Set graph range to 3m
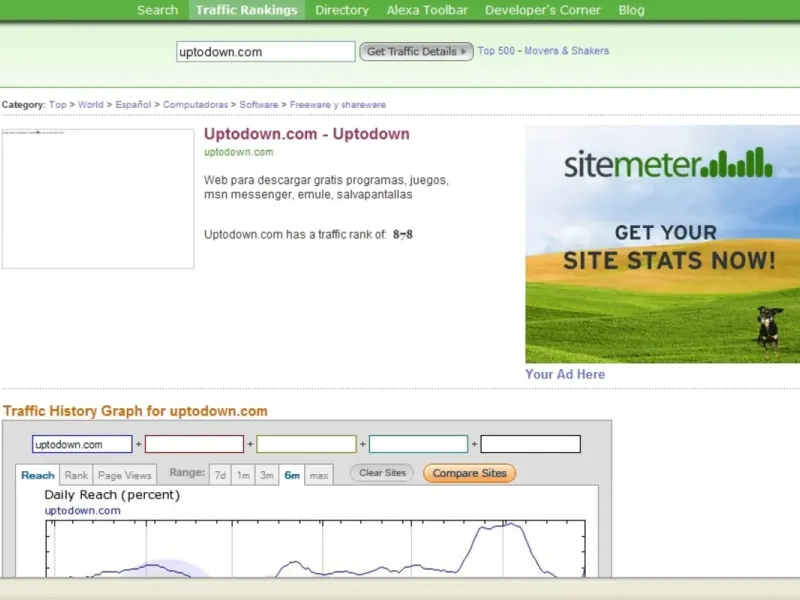The width and height of the screenshot is (800, 600). (x=267, y=475)
